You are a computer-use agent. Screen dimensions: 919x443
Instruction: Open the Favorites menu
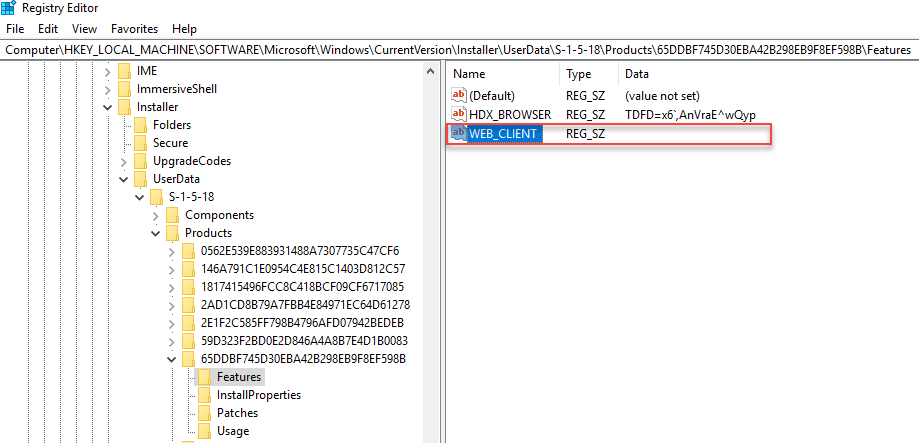click(135, 29)
